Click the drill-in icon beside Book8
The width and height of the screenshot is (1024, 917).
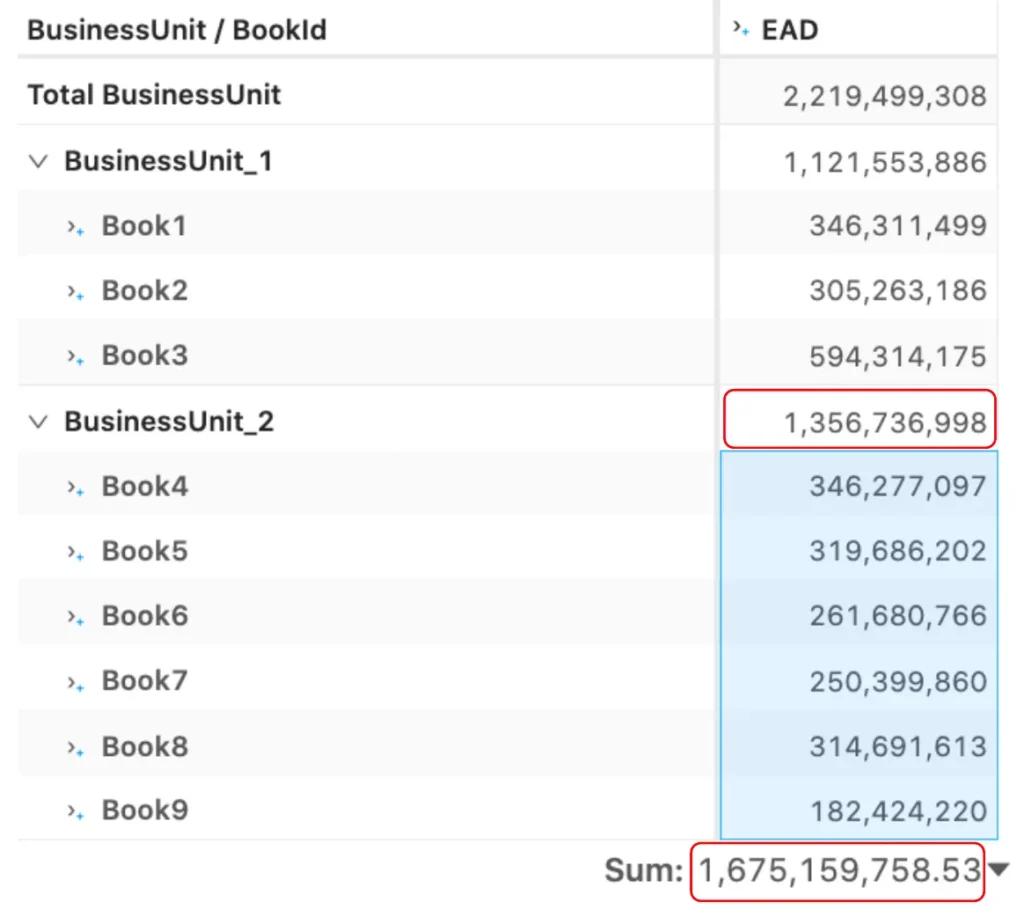click(x=76, y=748)
